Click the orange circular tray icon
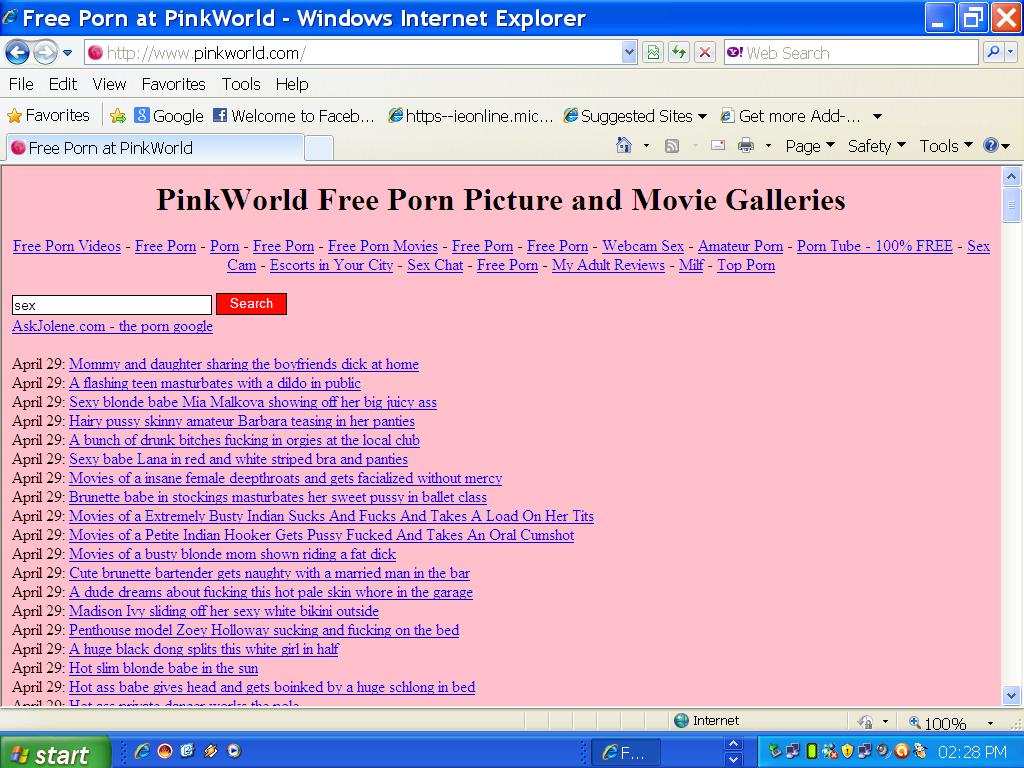 point(901,751)
